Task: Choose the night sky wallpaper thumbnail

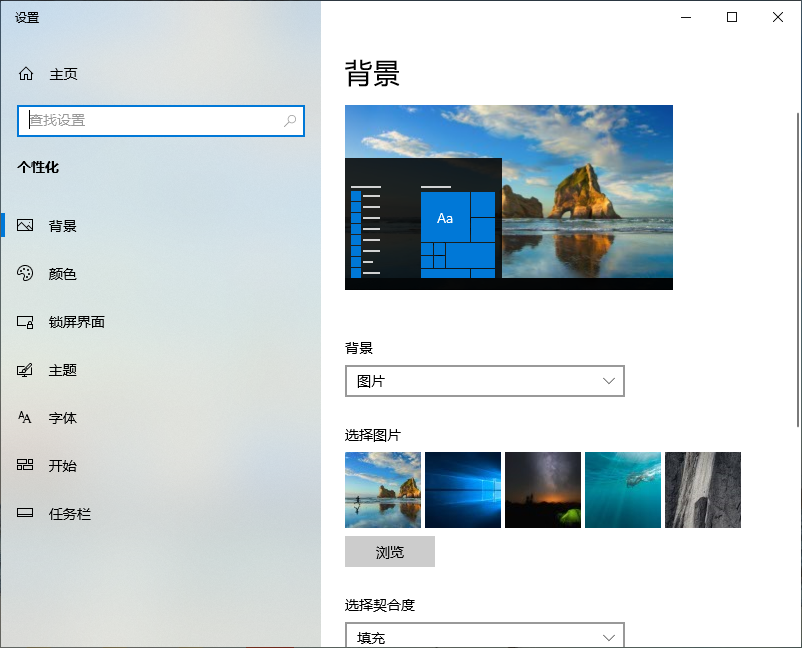Action: point(542,489)
